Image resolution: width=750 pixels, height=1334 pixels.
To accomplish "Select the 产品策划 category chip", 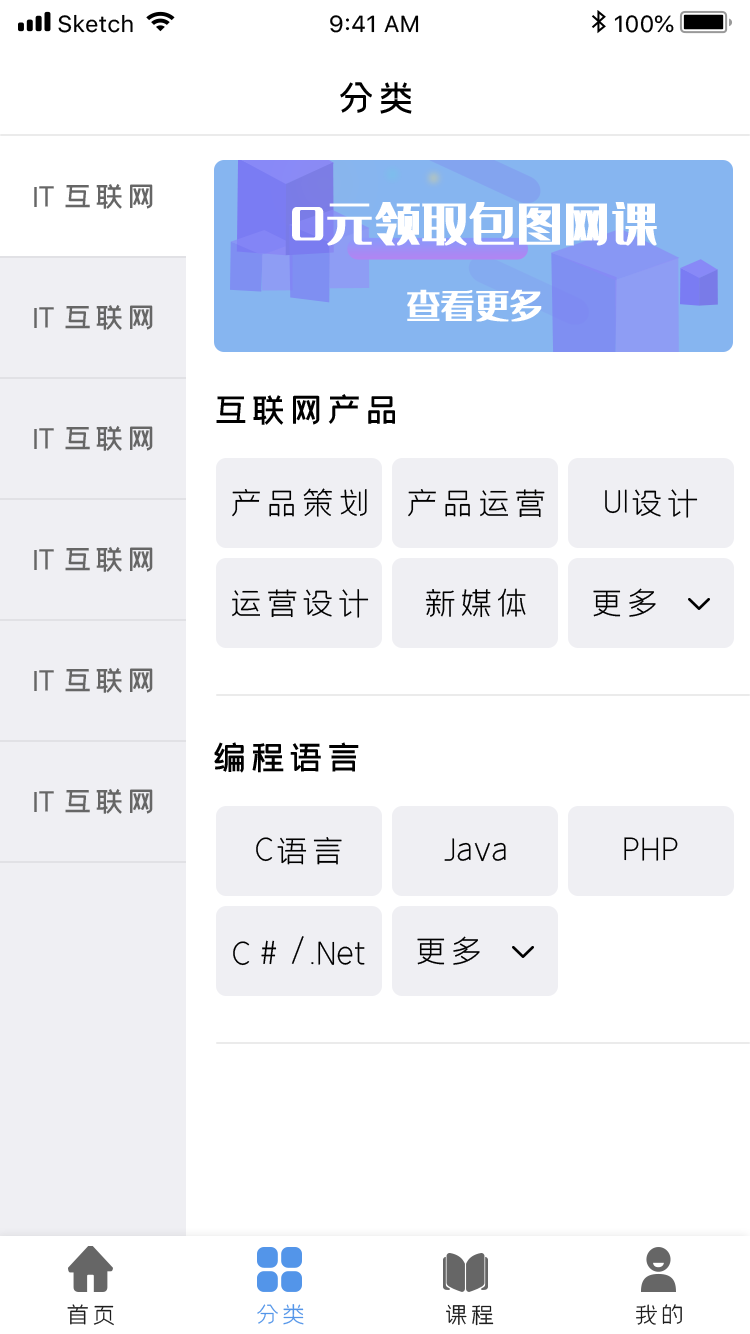I will click(x=299, y=503).
